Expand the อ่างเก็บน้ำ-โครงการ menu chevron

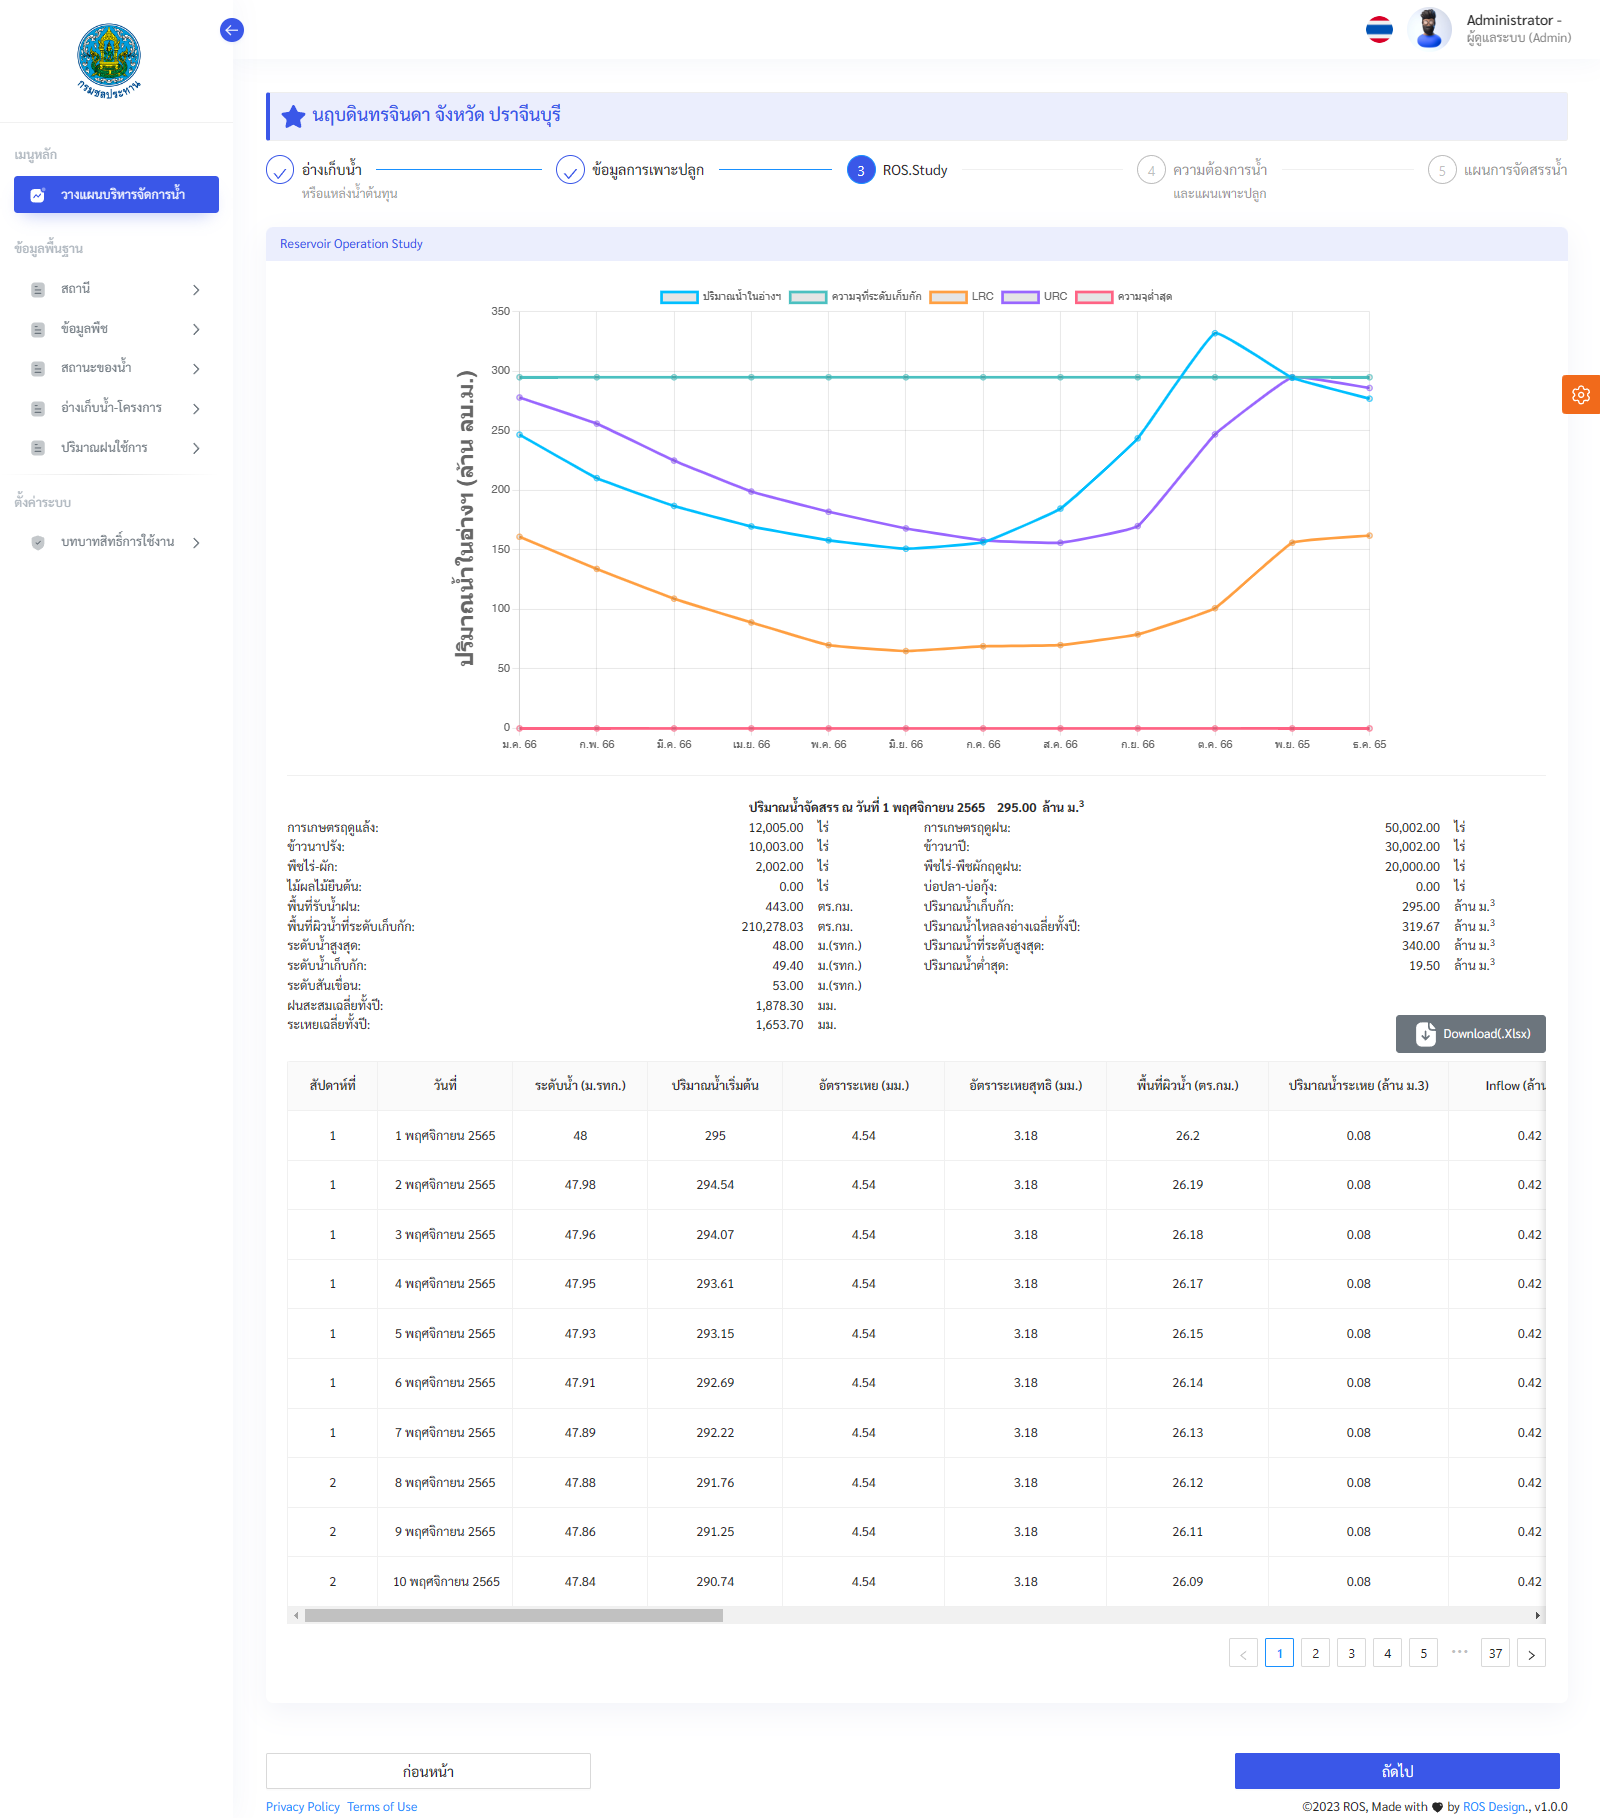tap(196, 408)
